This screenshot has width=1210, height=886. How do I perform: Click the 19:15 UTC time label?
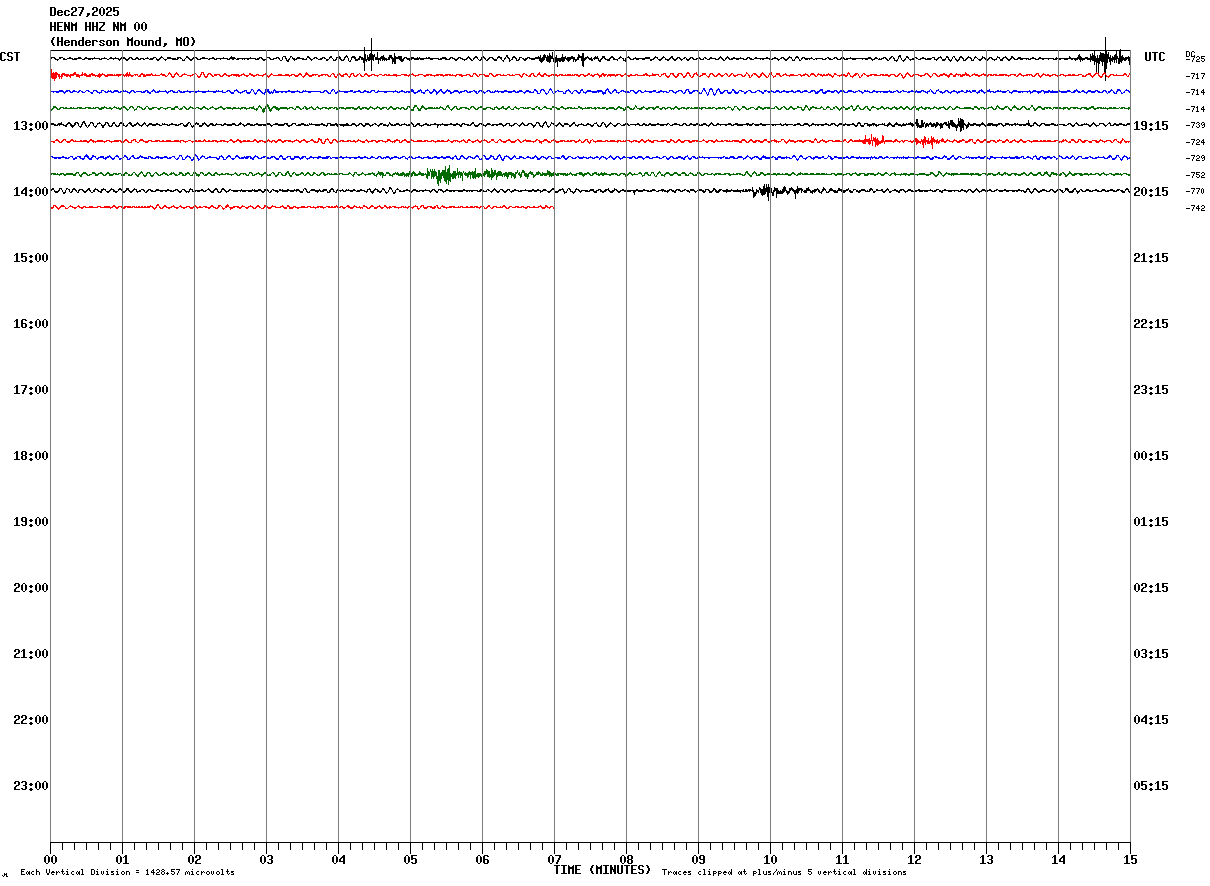(x=1152, y=126)
